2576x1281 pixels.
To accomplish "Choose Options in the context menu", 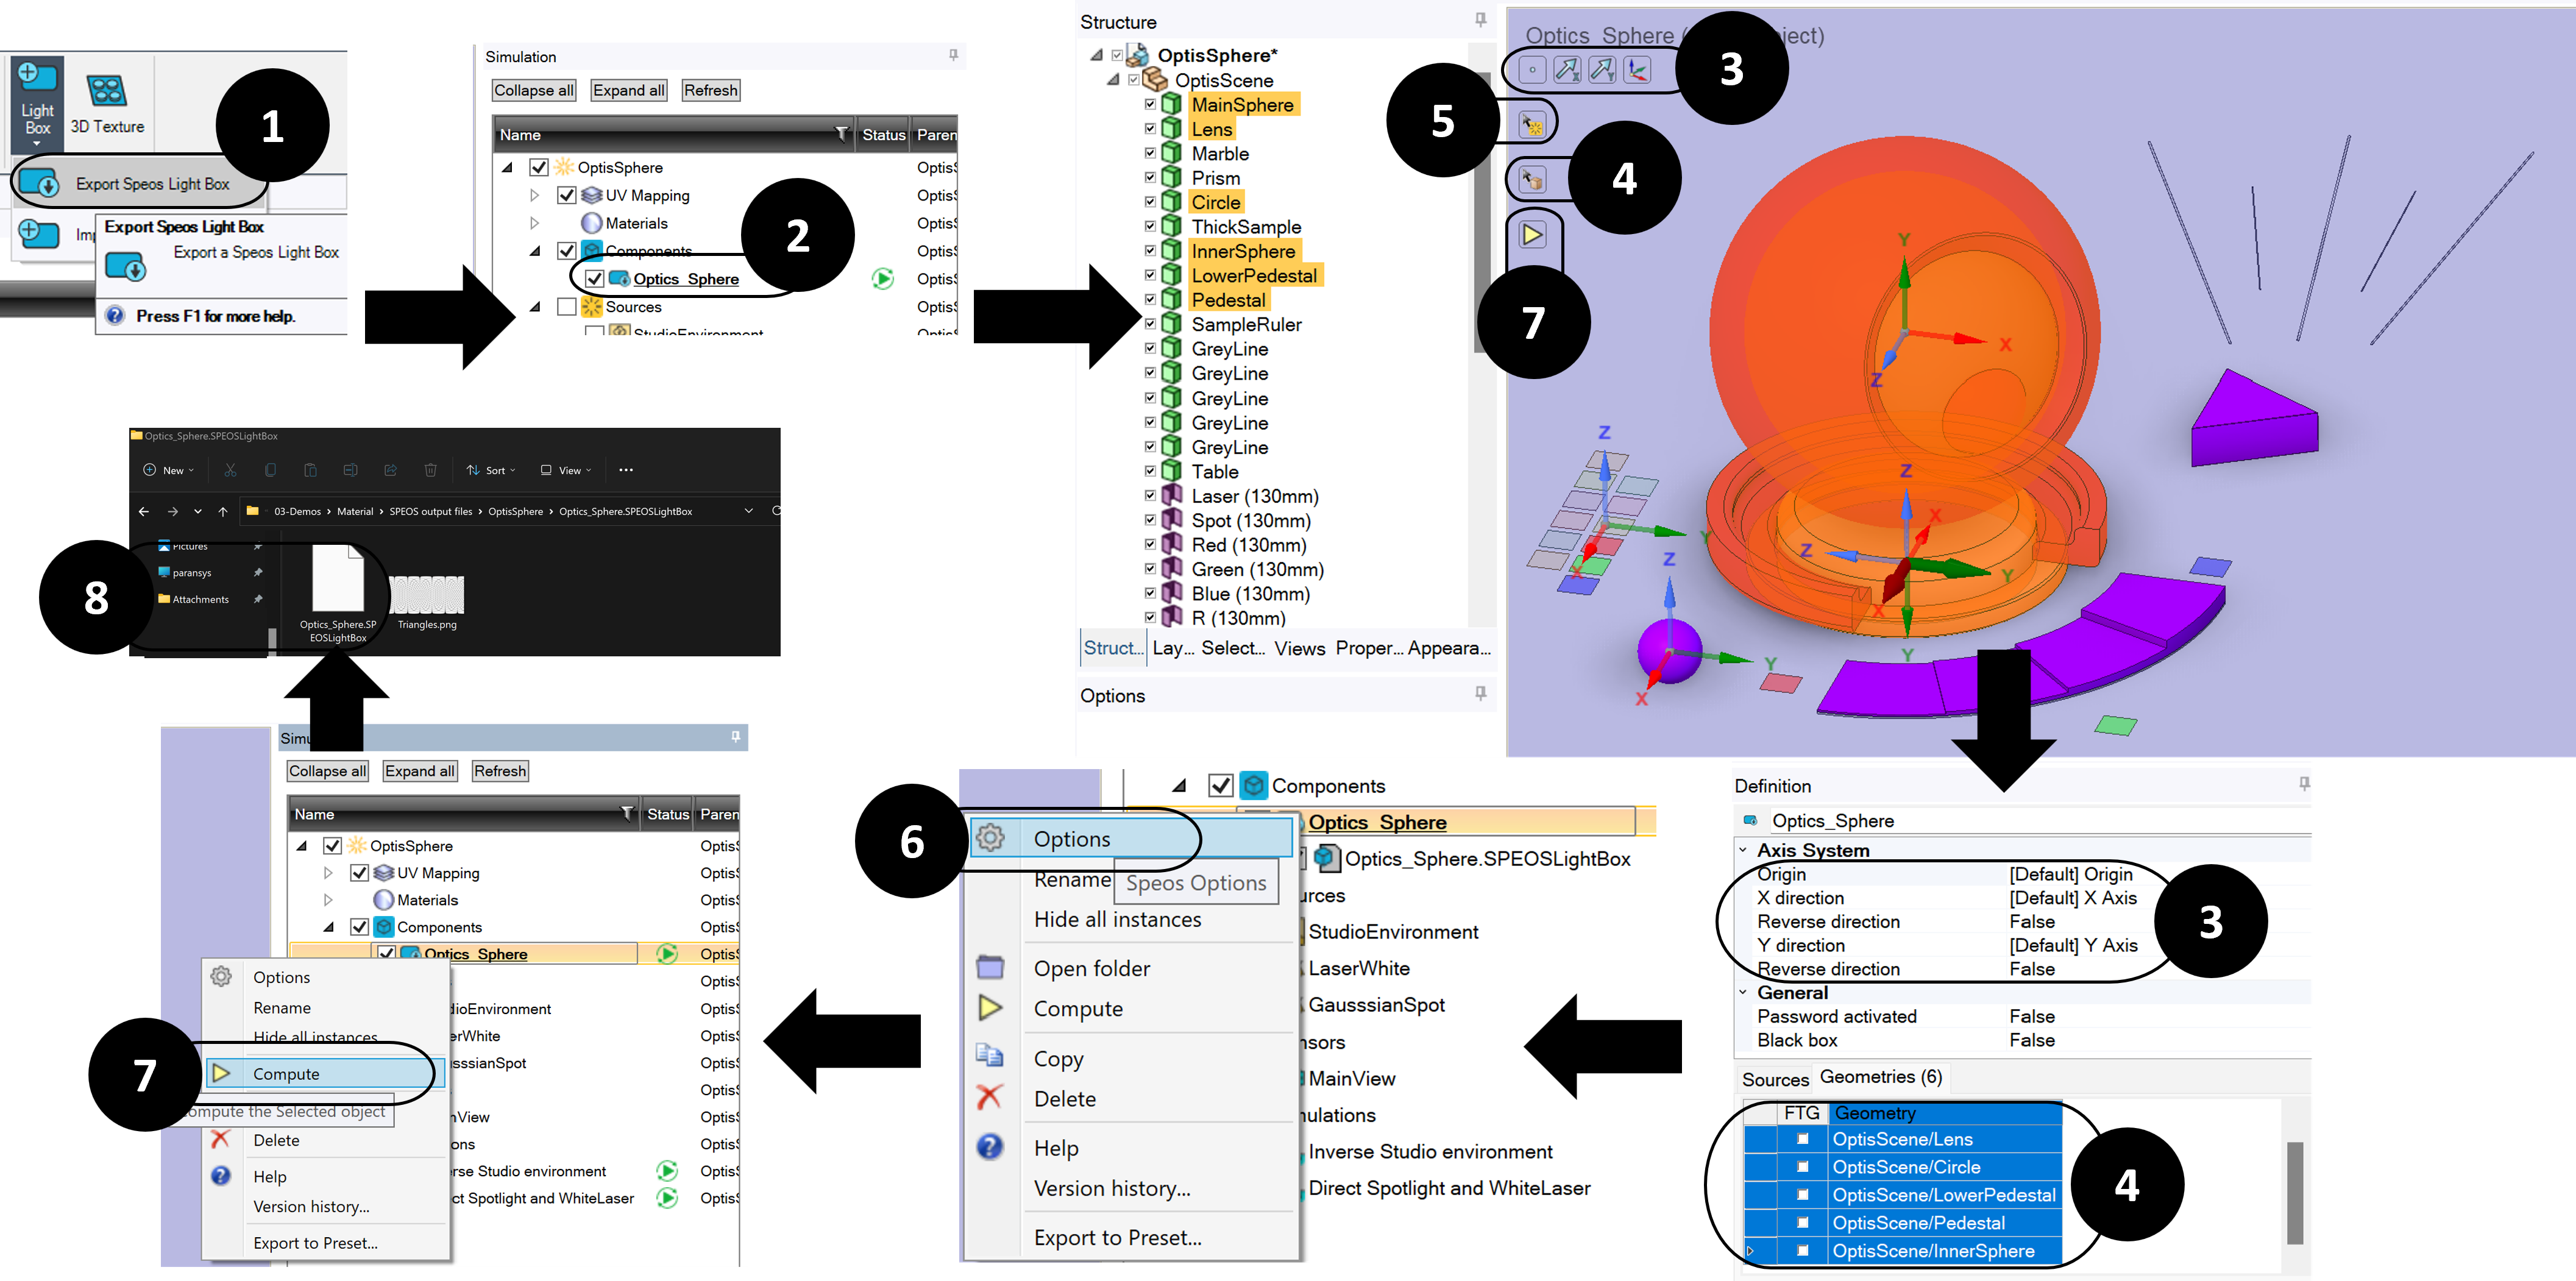I will [x=1071, y=839].
